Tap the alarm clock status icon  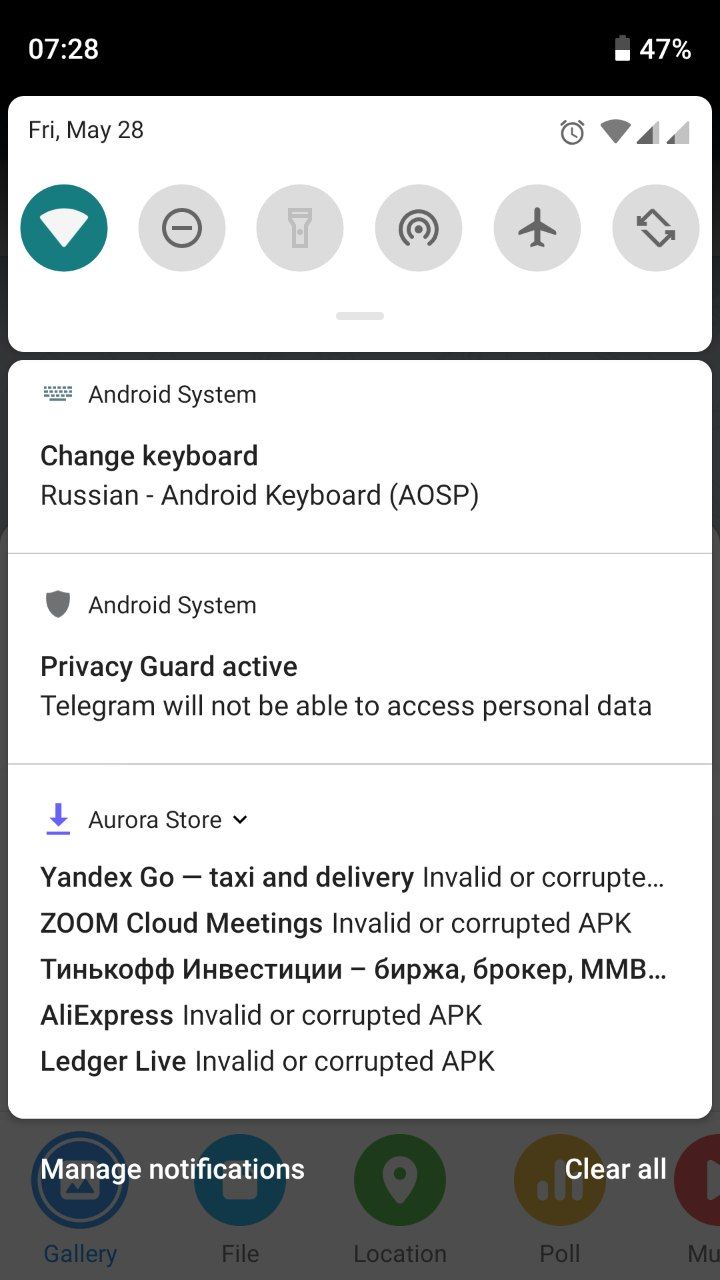click(x=572, y=132)
